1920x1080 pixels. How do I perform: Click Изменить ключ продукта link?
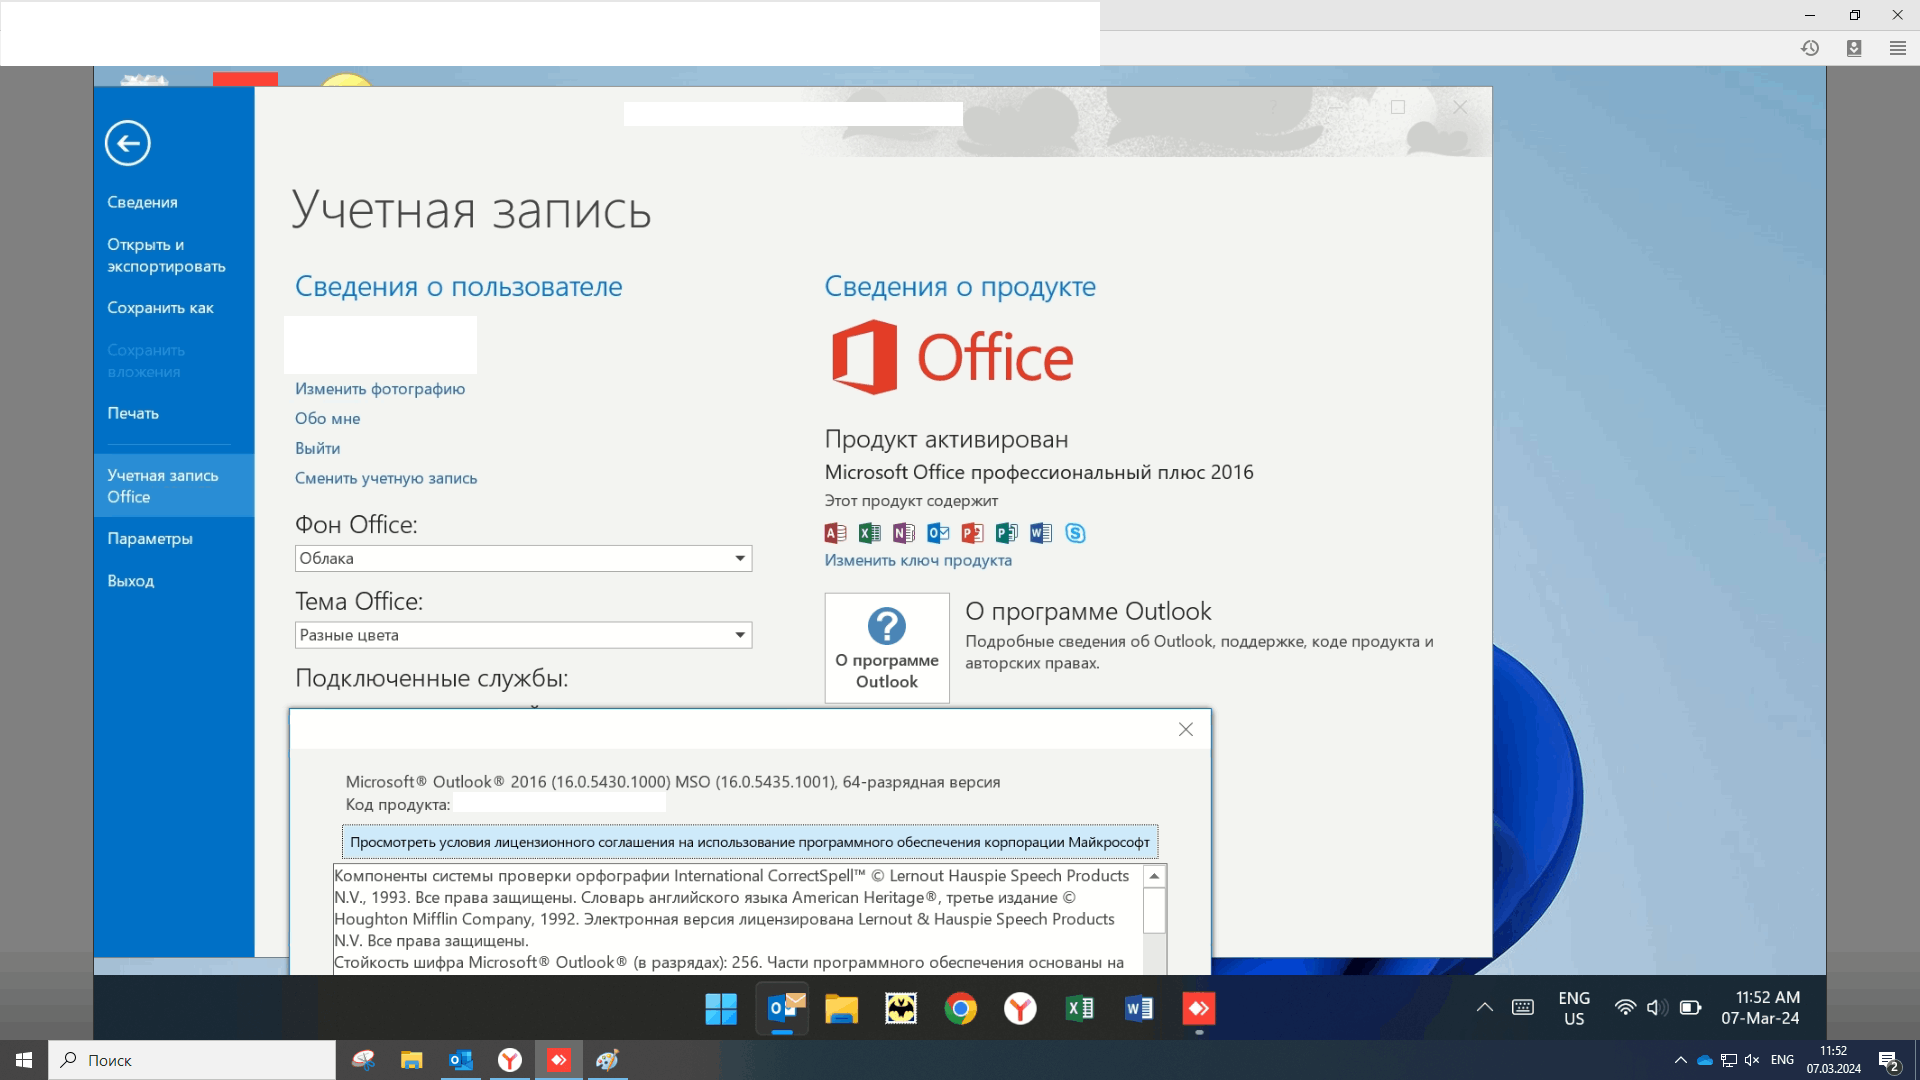[x=918, y=561]
